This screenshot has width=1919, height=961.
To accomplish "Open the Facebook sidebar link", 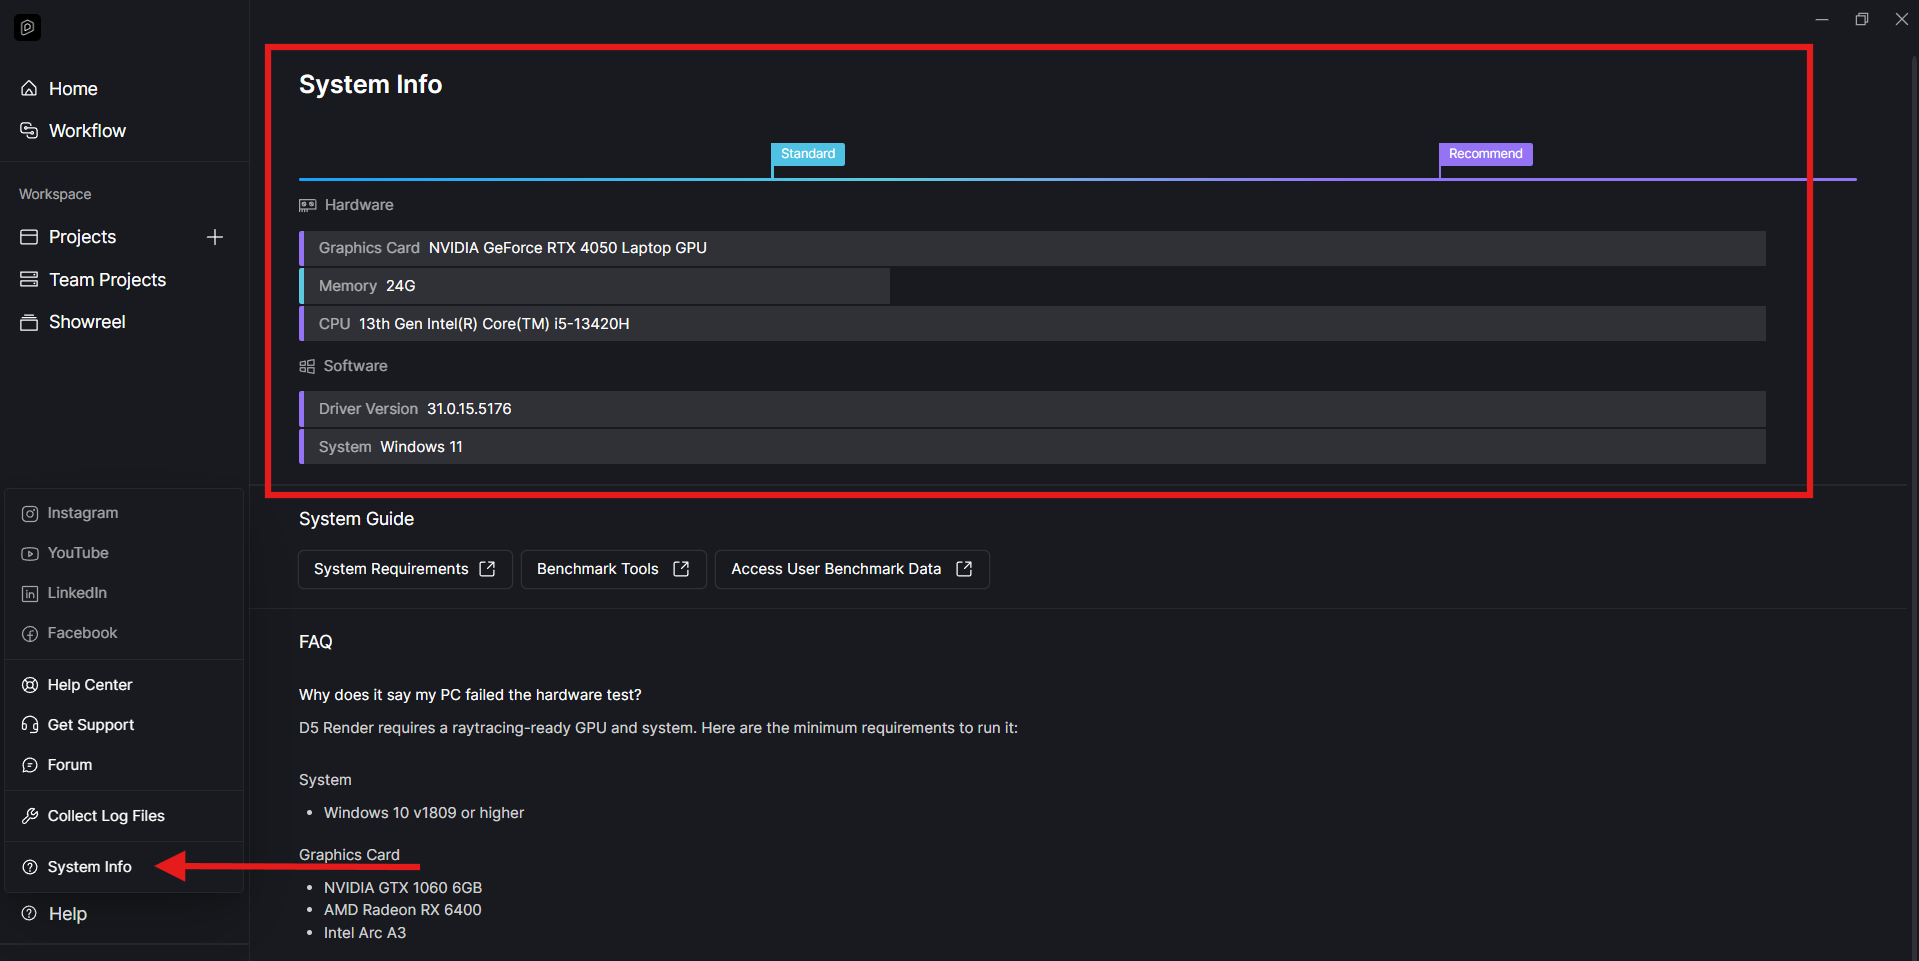I will click(x=82, y=633).
